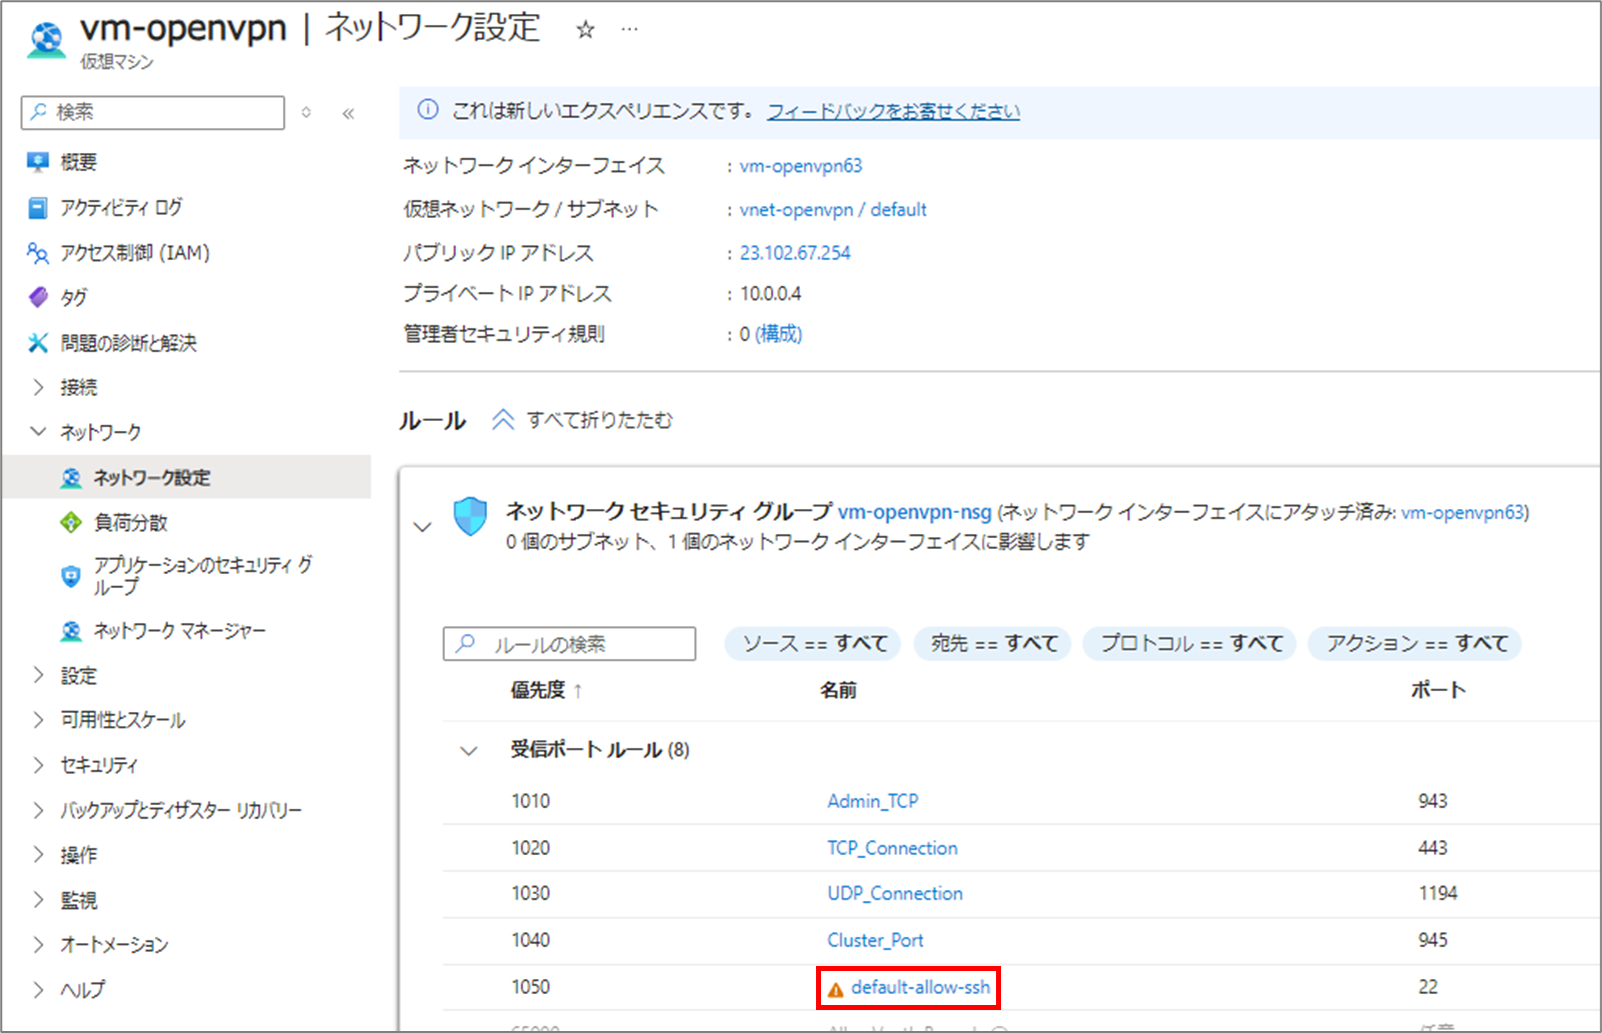Click the アクセス制御 (IAM) people icon
The image size is (1602, 1033).
38,253
